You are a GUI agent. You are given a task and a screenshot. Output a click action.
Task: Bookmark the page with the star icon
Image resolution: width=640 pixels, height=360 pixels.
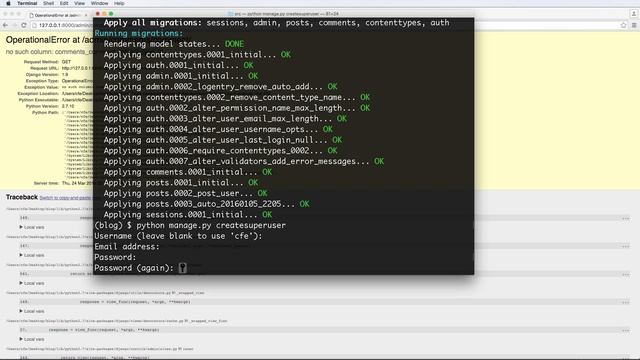[x=623, y=25]
